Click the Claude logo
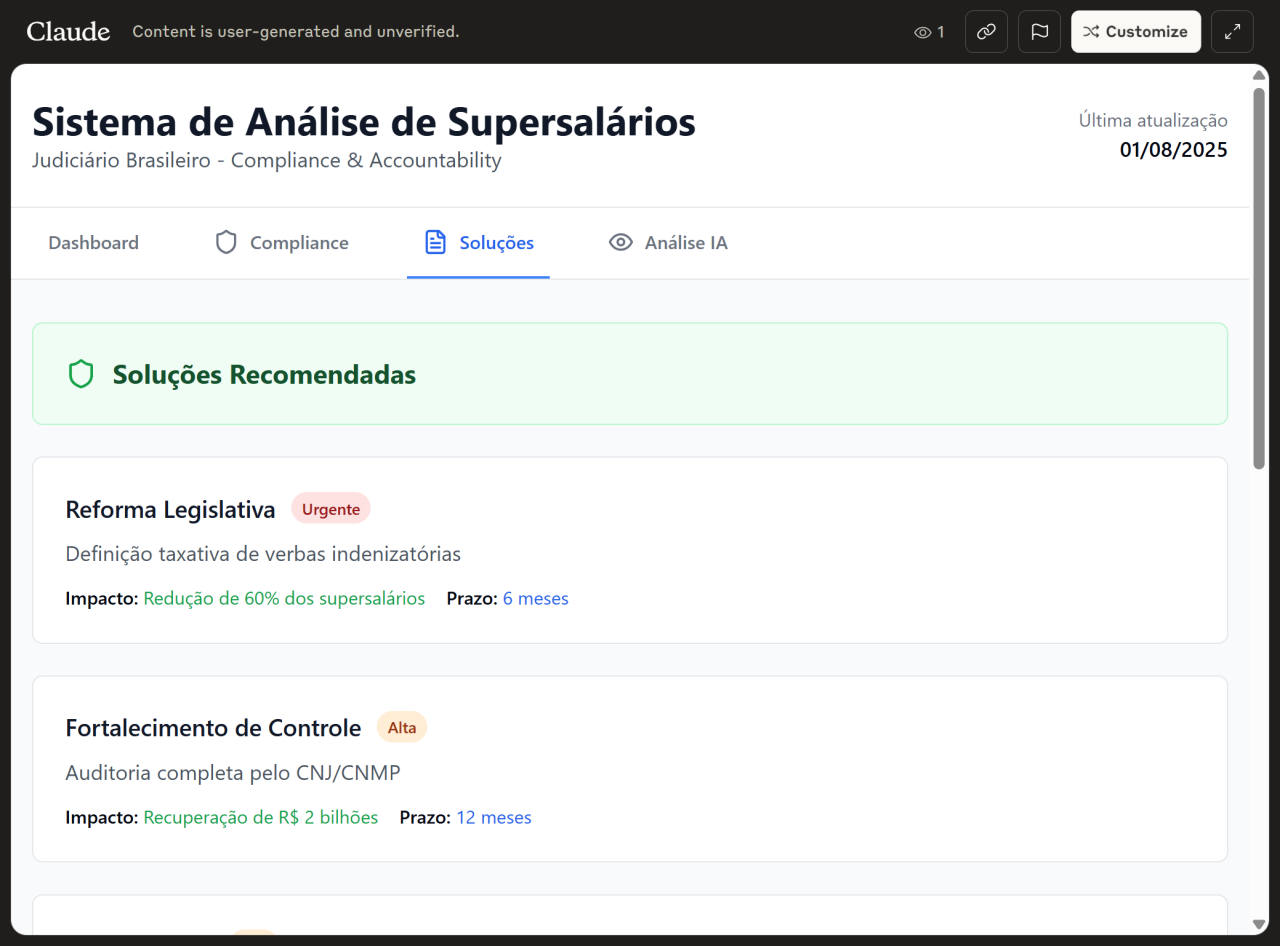1280x946 pixels. pyautogui.click(x=68, y=32)
